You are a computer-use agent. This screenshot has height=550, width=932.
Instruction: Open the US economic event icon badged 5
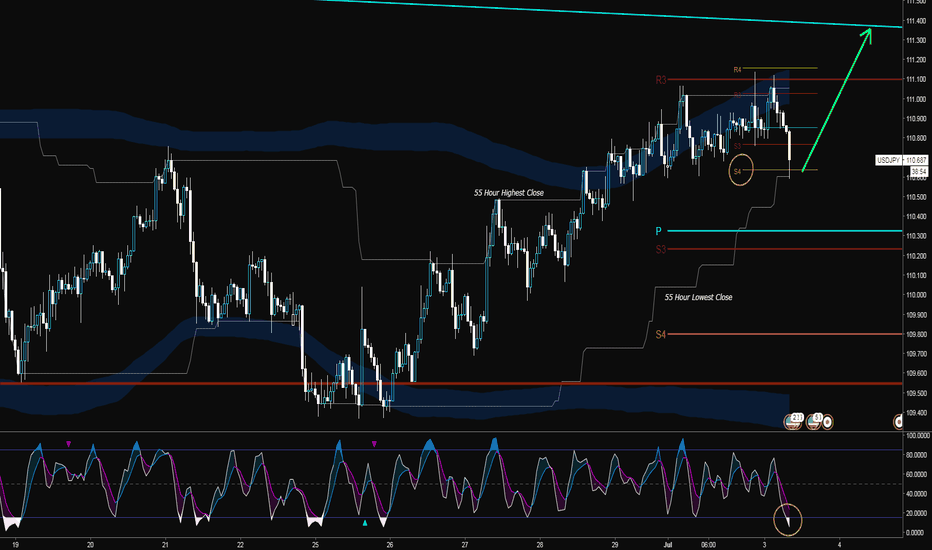click(x=813, y=422)
